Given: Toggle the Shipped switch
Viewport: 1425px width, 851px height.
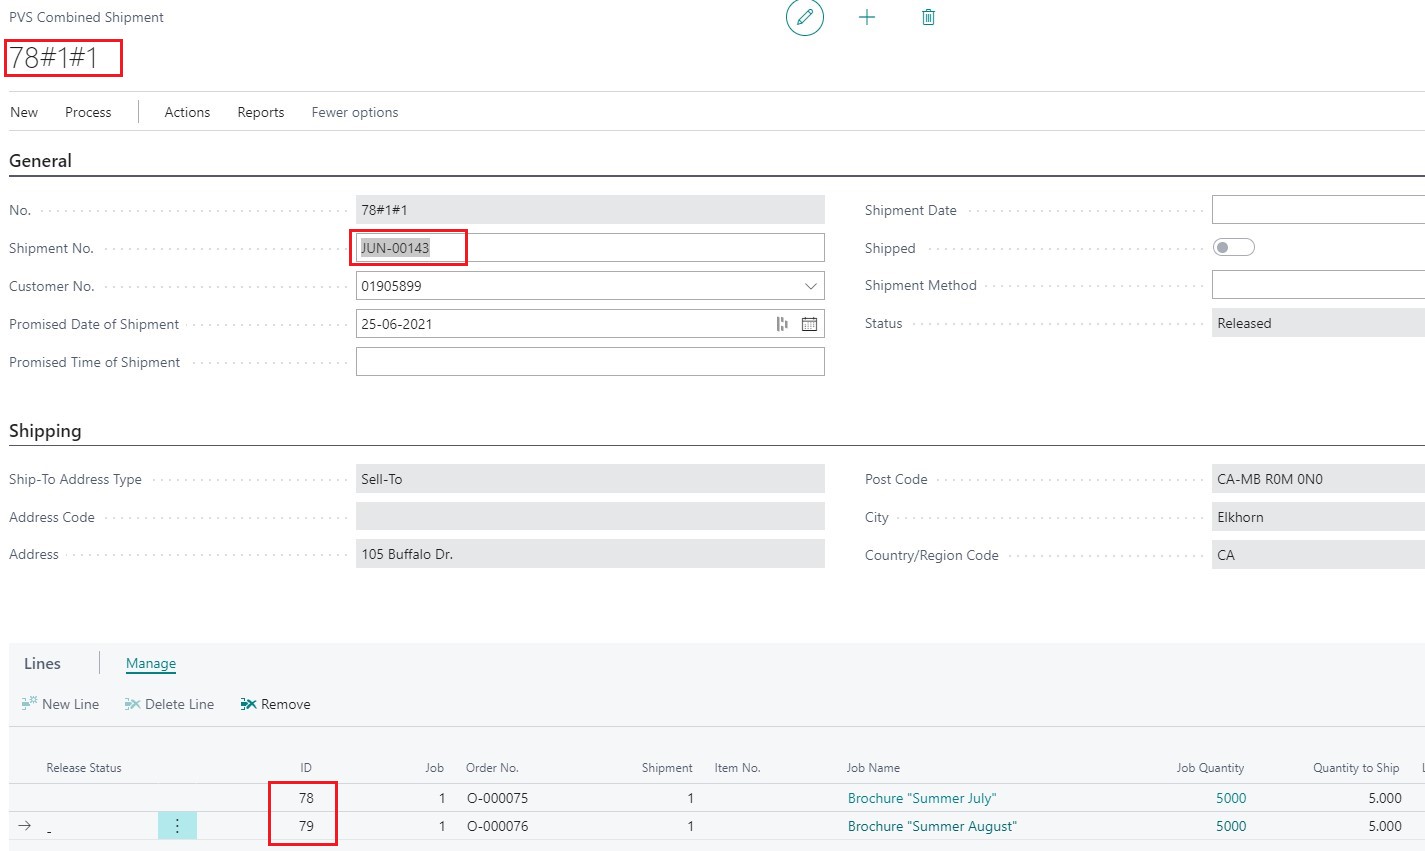Looking at the screenshot, I should click(x=1233, y=247).
